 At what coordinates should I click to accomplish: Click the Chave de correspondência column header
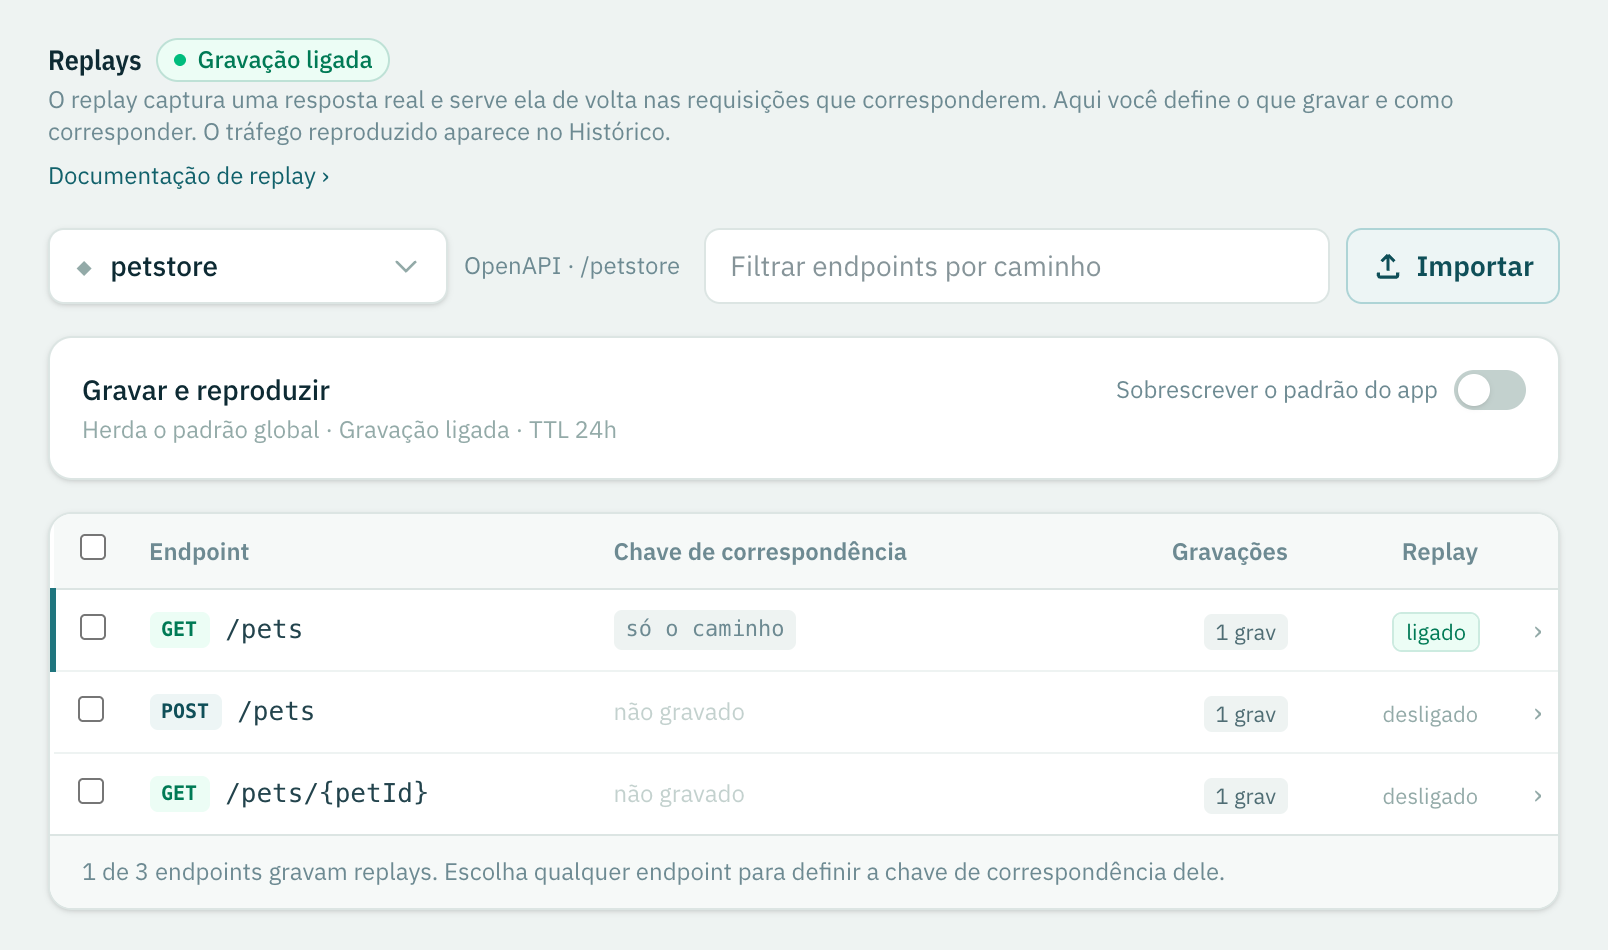pos(760,552)
